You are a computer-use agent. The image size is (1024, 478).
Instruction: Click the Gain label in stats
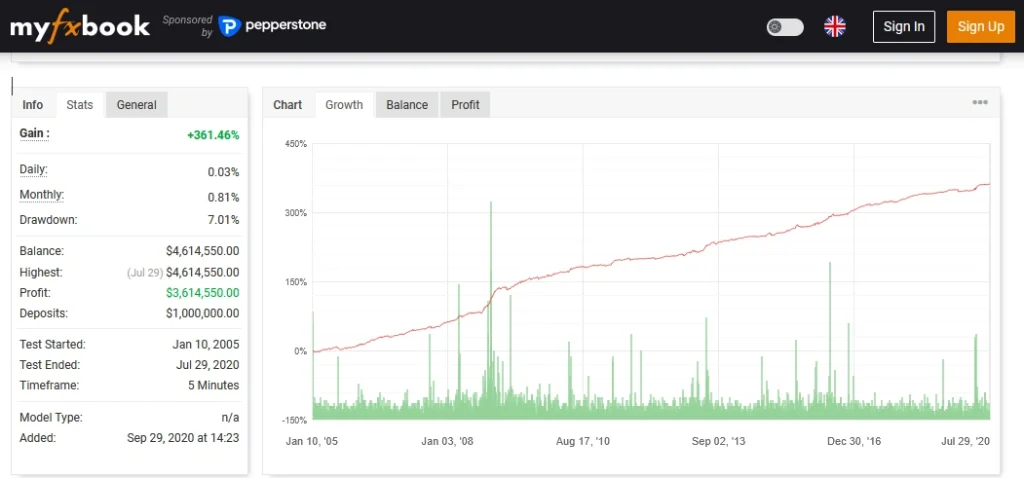[34, 134]
